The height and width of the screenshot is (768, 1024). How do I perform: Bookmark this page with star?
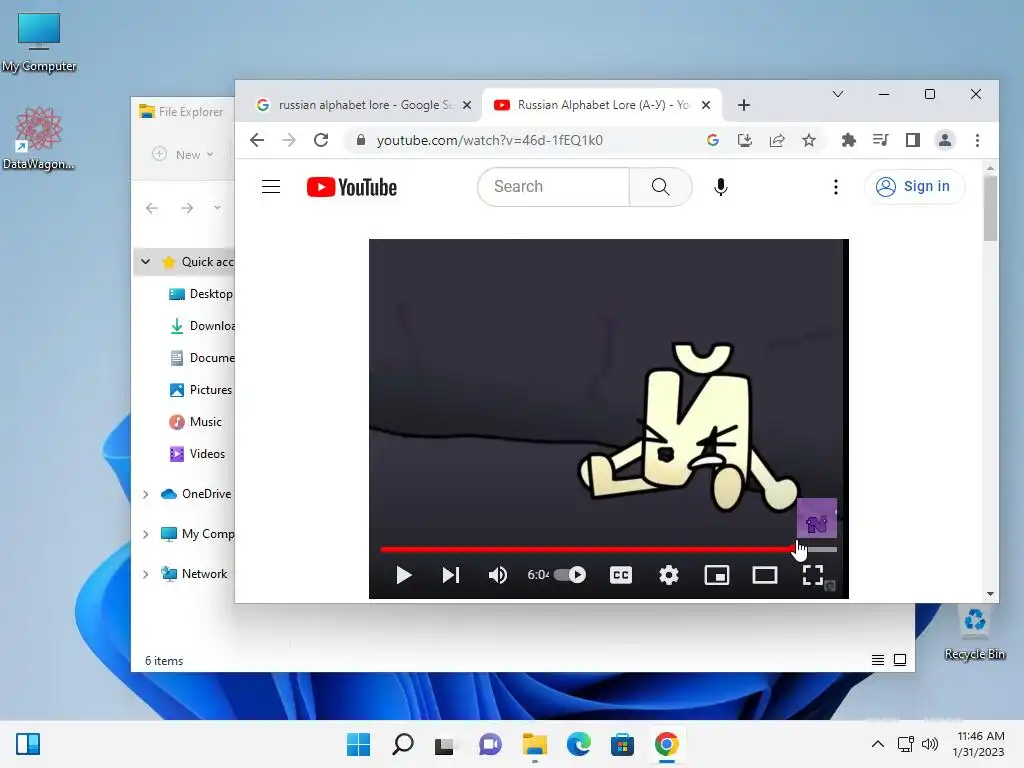pos(808,140)
